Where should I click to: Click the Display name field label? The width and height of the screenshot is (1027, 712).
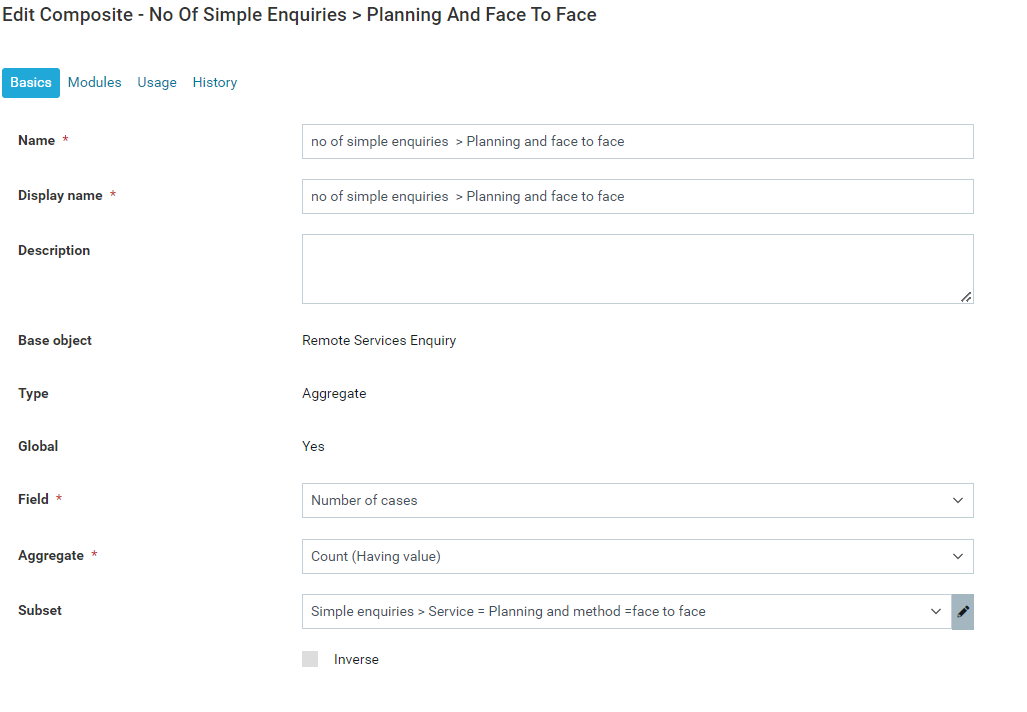[60, 195]
